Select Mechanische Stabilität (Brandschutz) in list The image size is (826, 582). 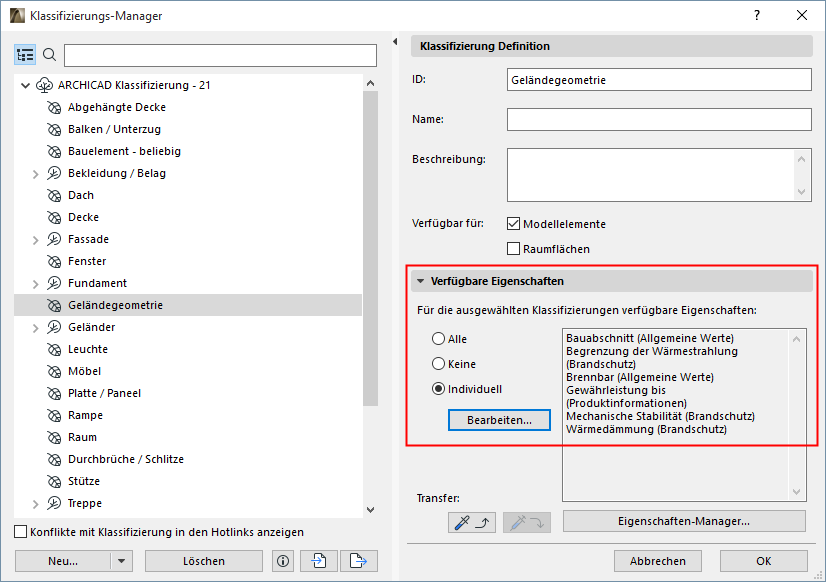[x=660, y=416]
